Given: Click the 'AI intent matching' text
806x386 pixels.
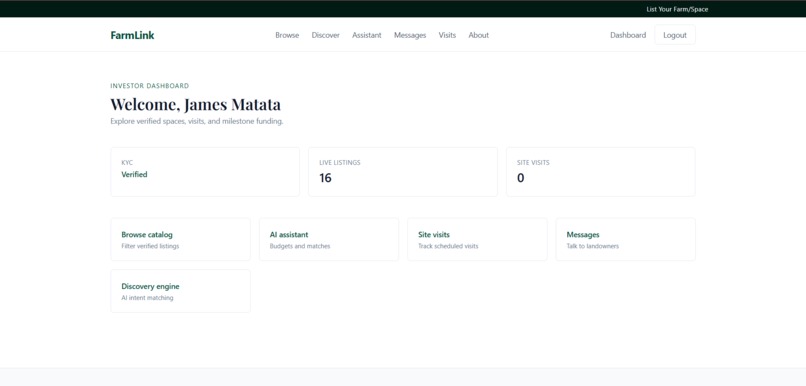Looking at the screenshot, I should pyautogui.click(x=147, y=298).
